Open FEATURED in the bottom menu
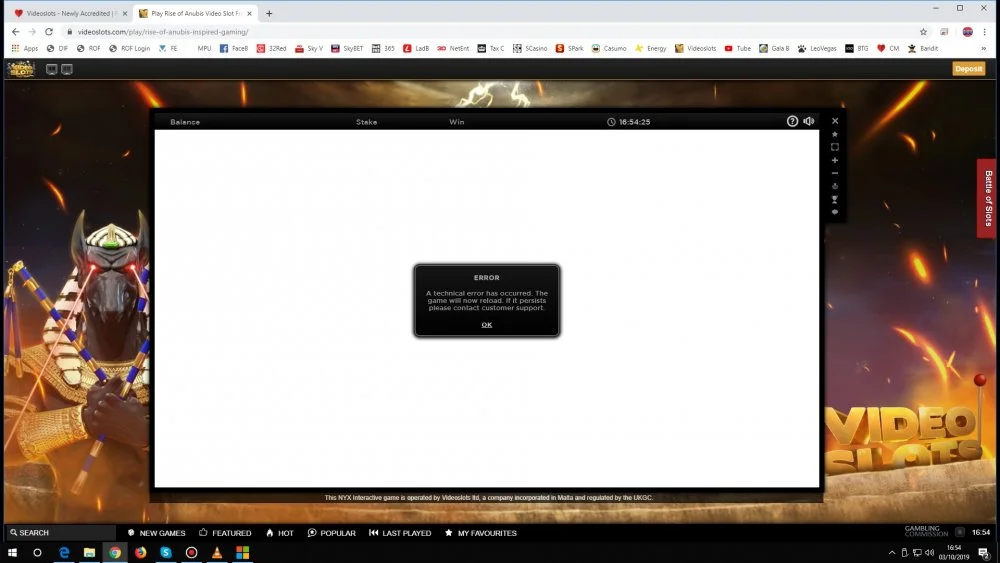Viewport: 1000px width, 563px height. tap(225, 533)
